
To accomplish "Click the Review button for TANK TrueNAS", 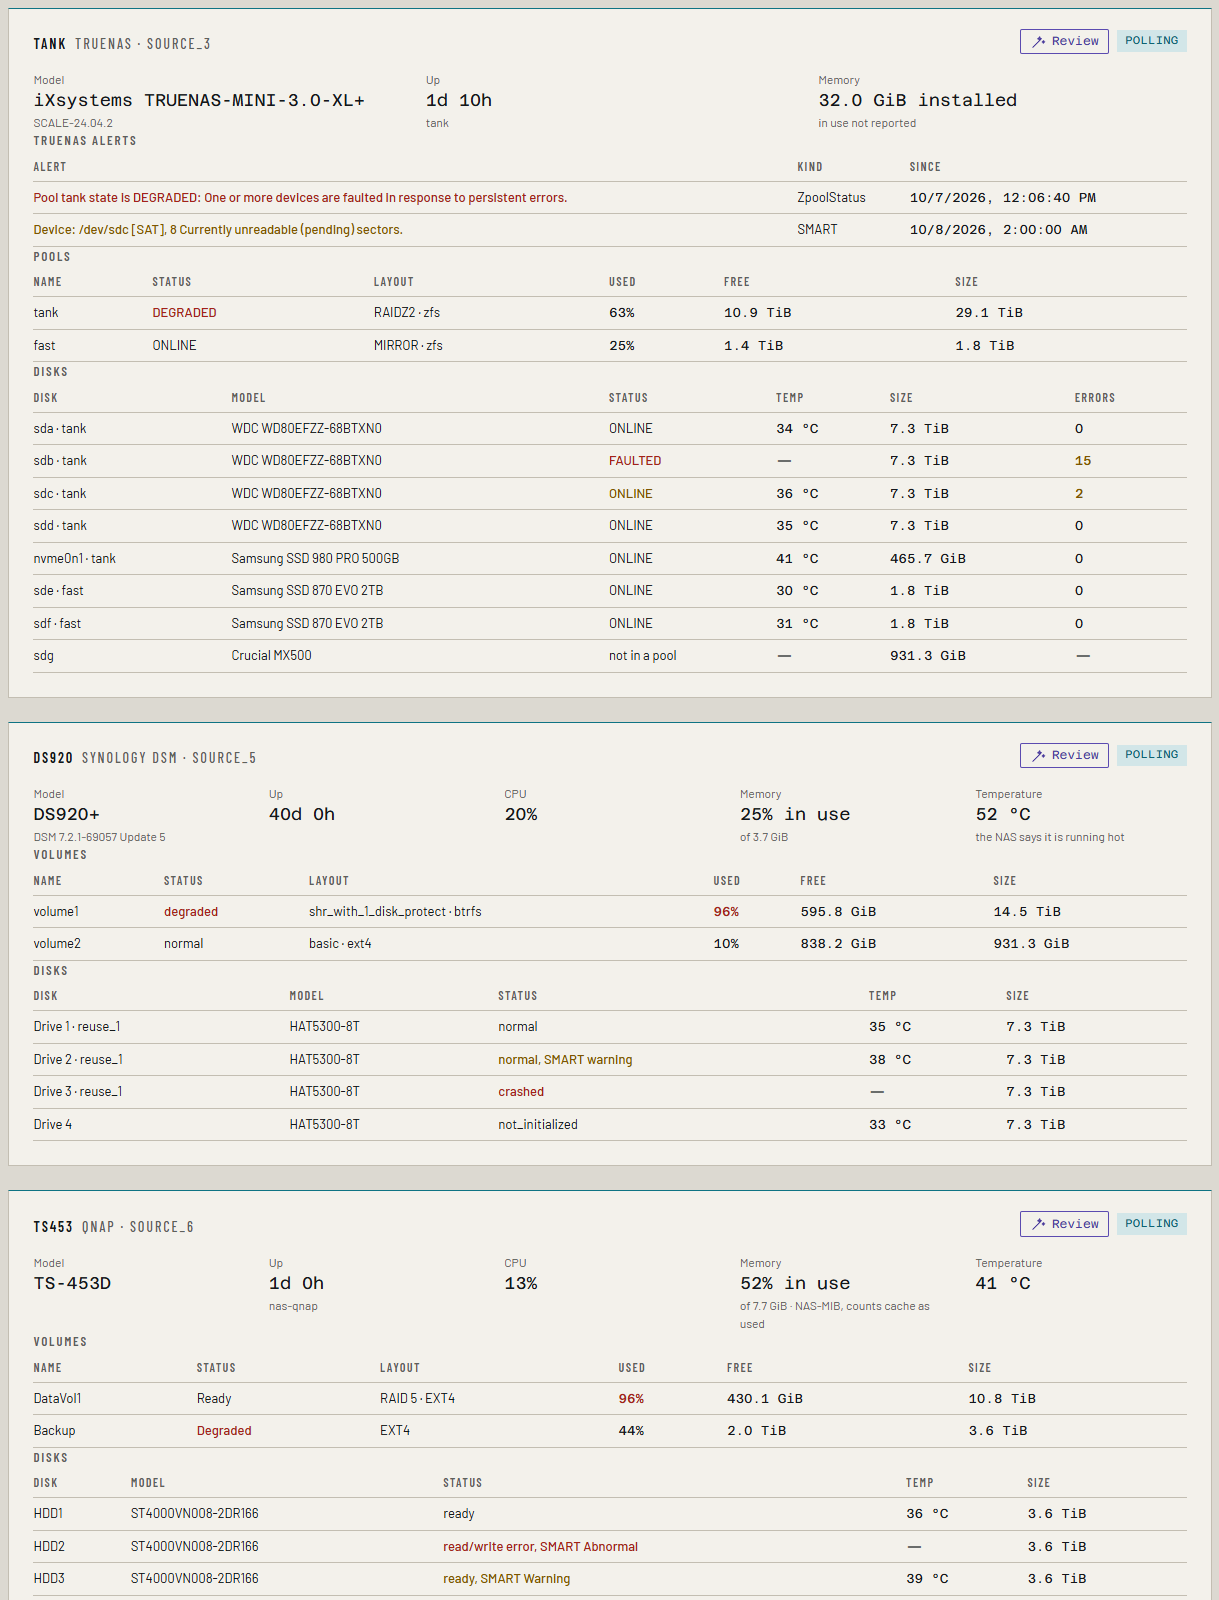I will point(1064,41).
